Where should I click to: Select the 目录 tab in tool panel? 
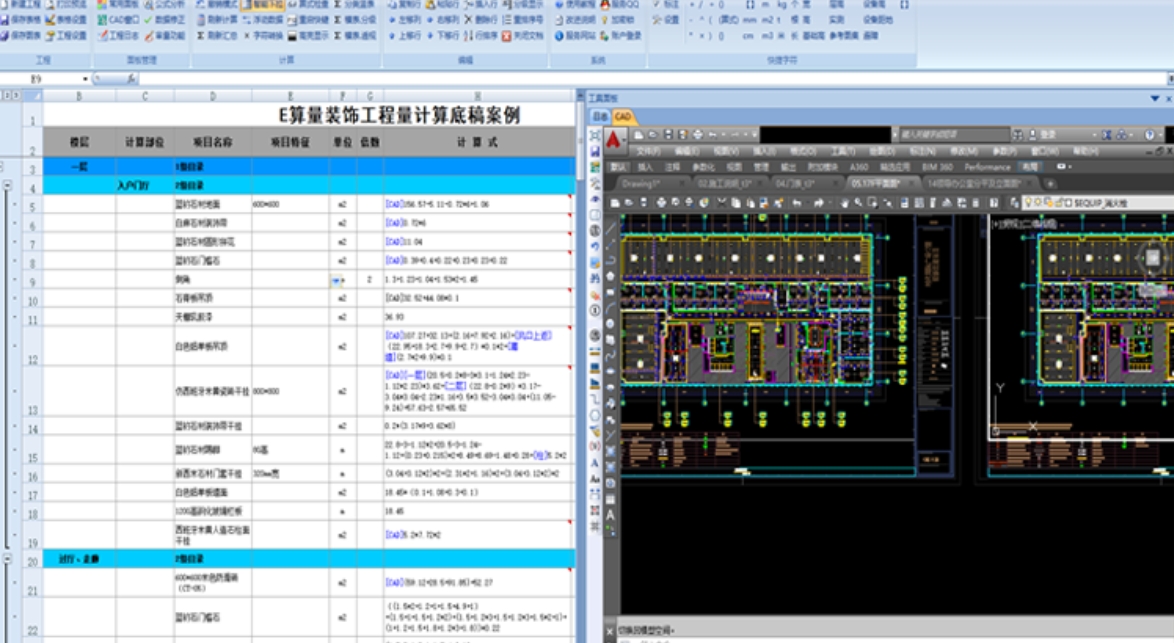(x=600, y=117)
